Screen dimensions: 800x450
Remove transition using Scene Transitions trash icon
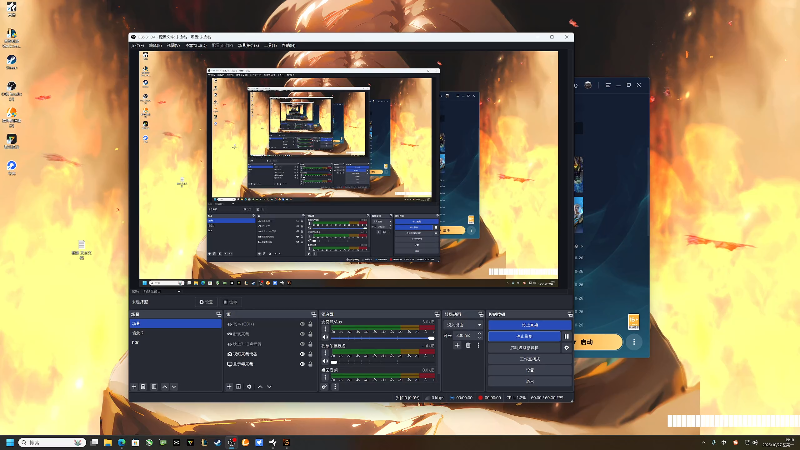point(468,345)
